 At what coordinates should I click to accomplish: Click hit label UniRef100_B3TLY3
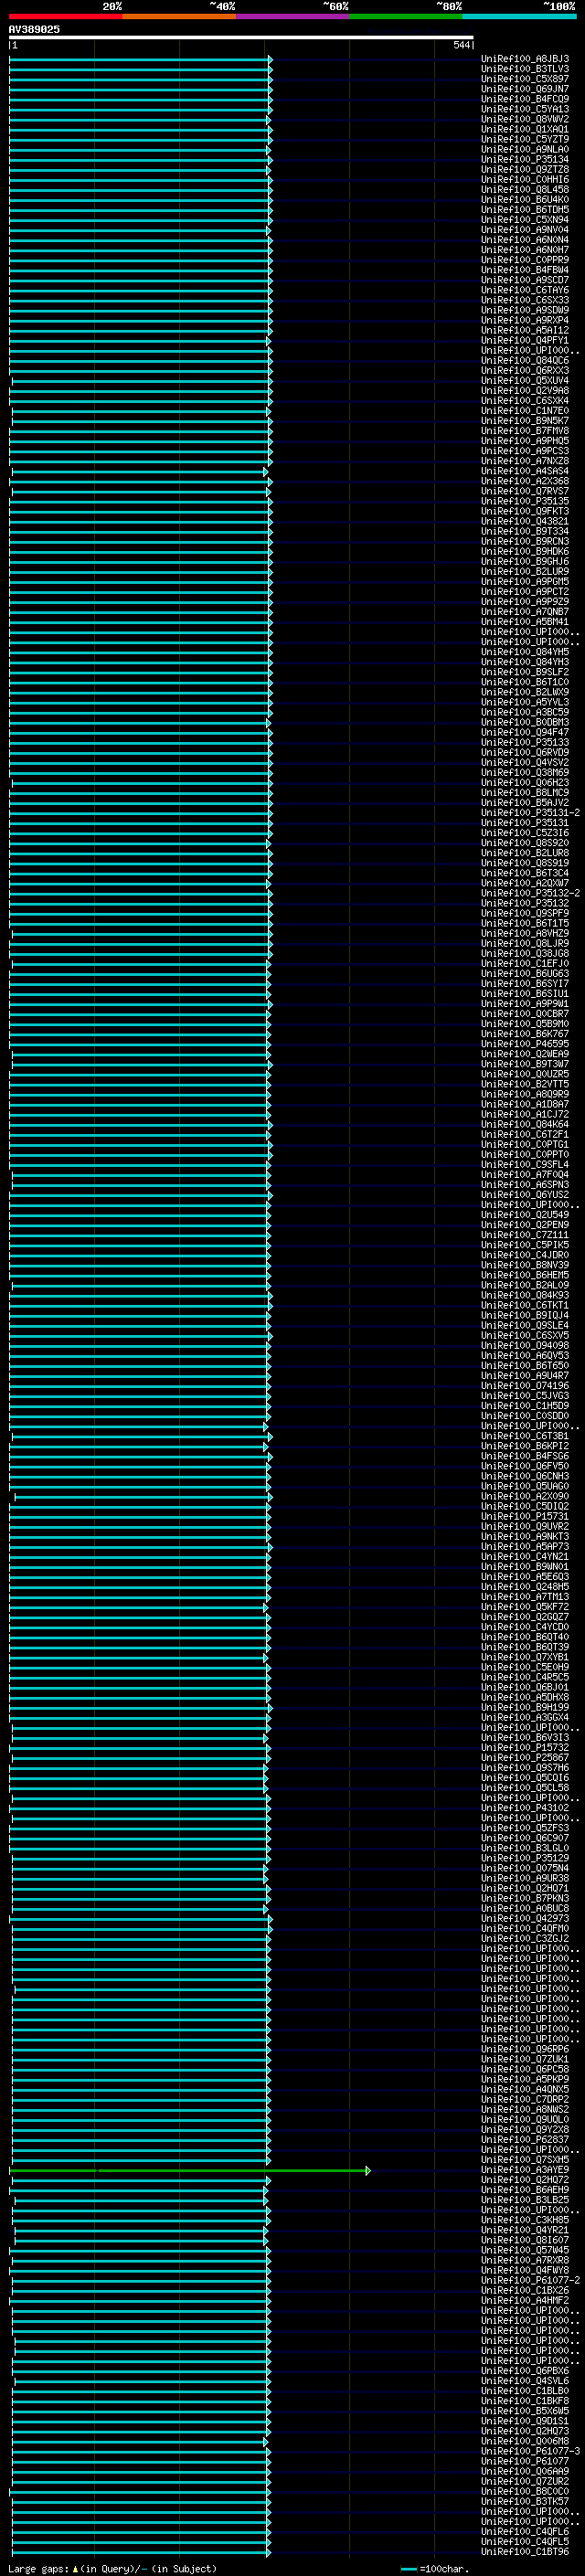(524, 69)
